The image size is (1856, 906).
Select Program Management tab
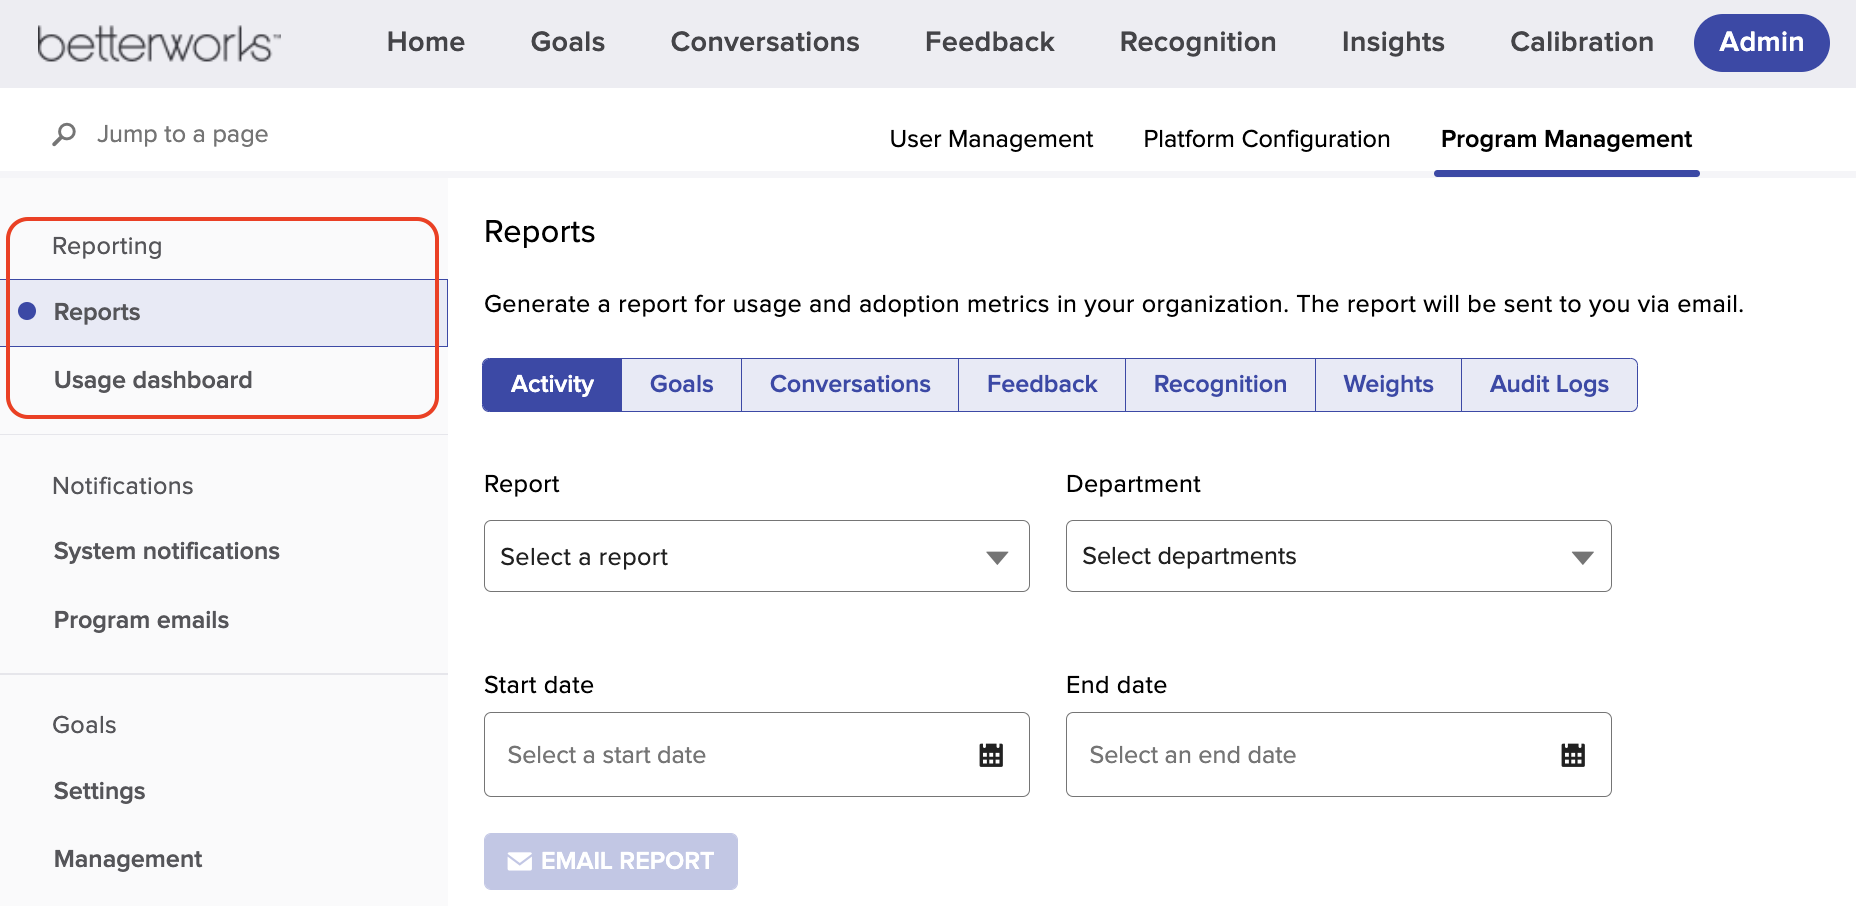click(1567, 139)
